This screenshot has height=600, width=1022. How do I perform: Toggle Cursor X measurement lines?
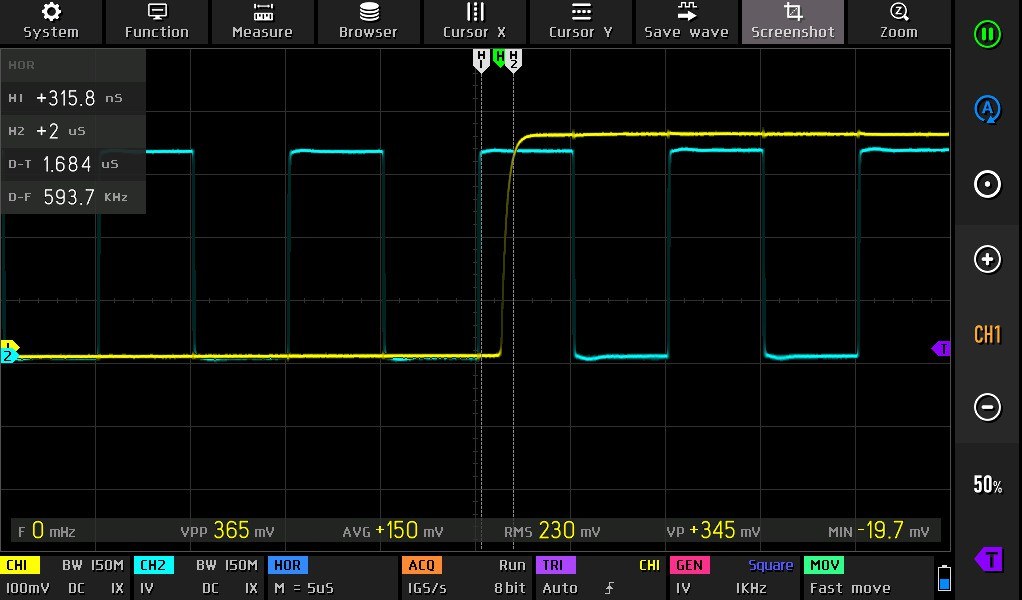(474, 21)
